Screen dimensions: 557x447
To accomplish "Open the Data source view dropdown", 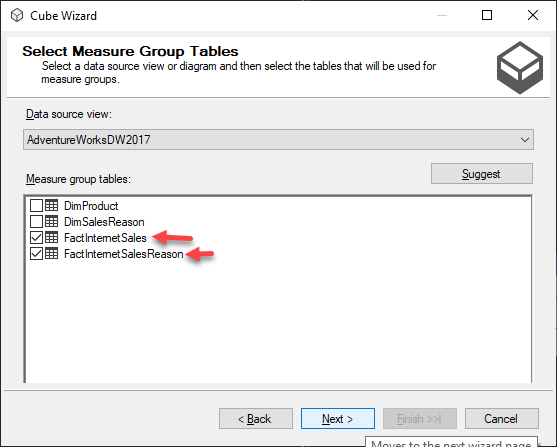I will pos(278,139).
